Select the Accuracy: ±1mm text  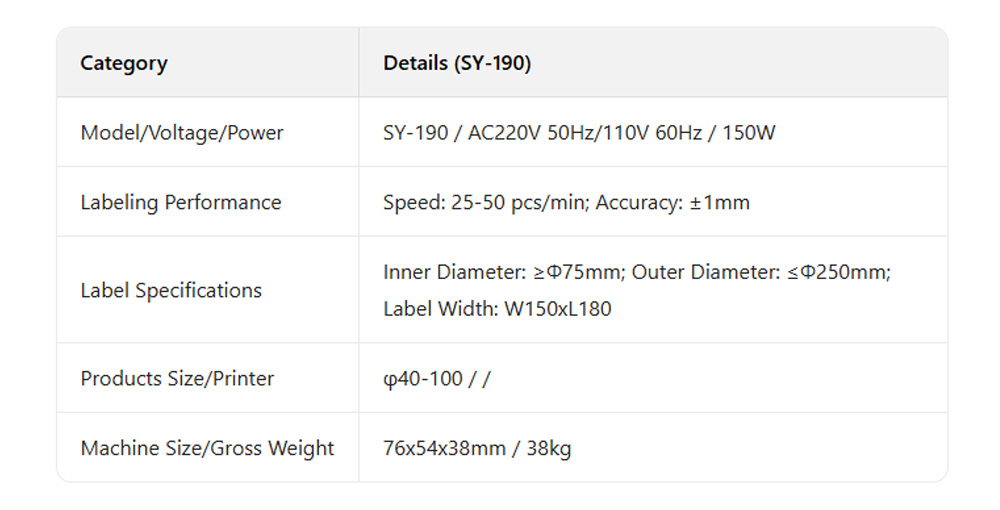pyautogui.click(x=673, y=202)
